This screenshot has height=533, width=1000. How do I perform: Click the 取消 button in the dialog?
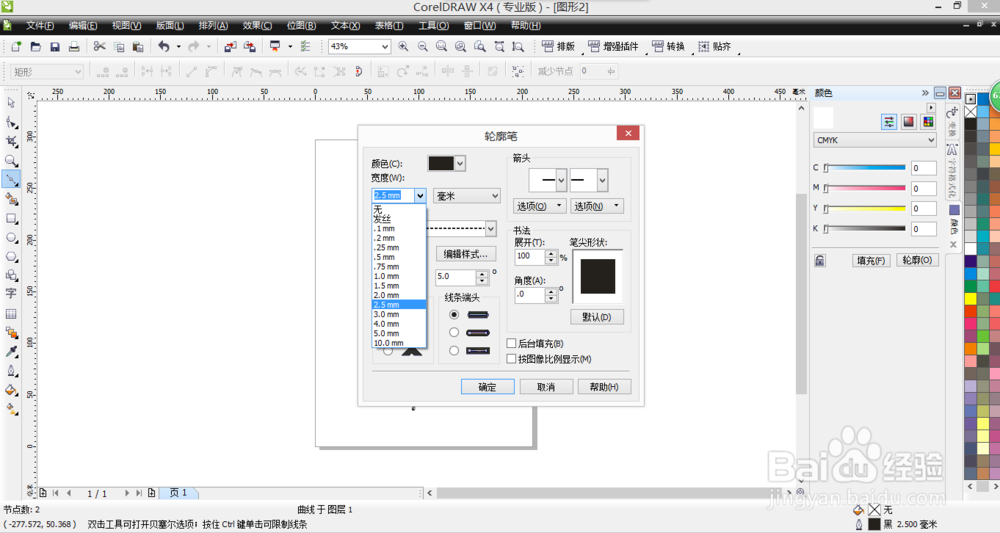coord(546,387)
